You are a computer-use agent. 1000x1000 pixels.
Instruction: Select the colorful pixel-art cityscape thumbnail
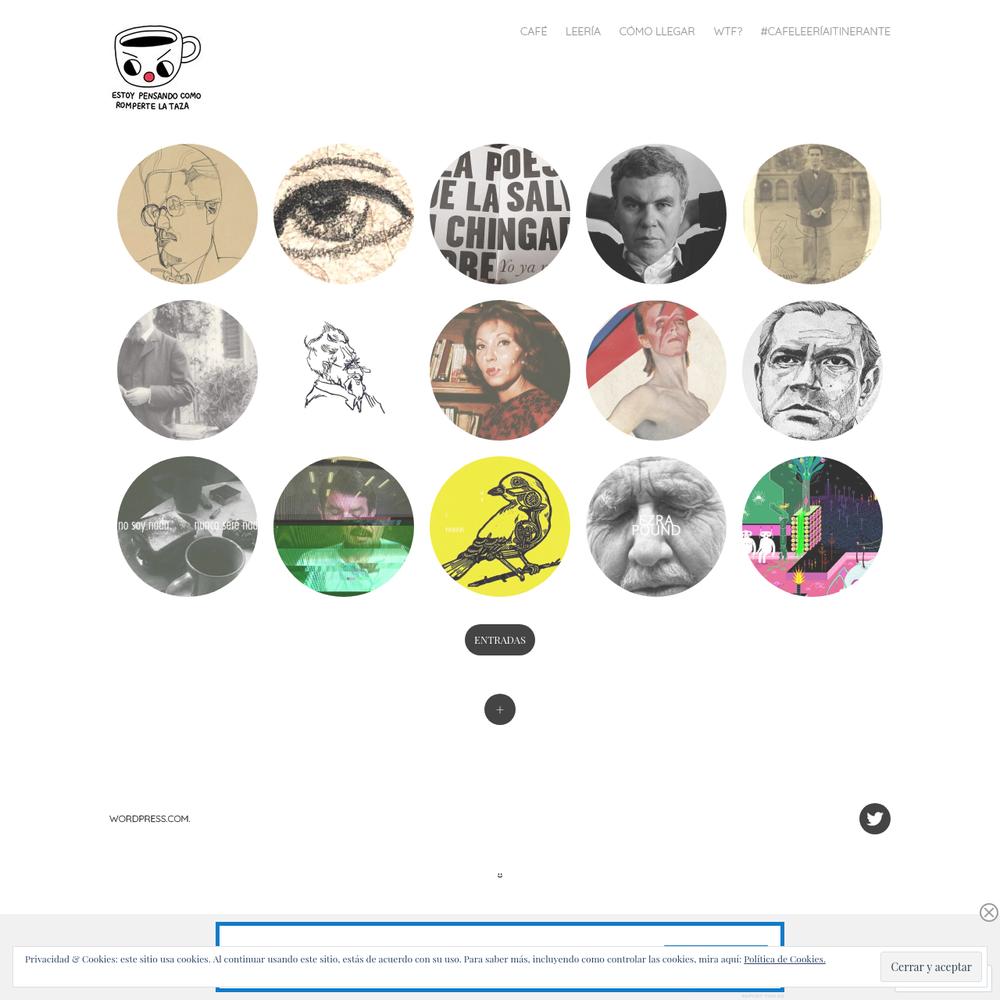click(x=812, y=526)
